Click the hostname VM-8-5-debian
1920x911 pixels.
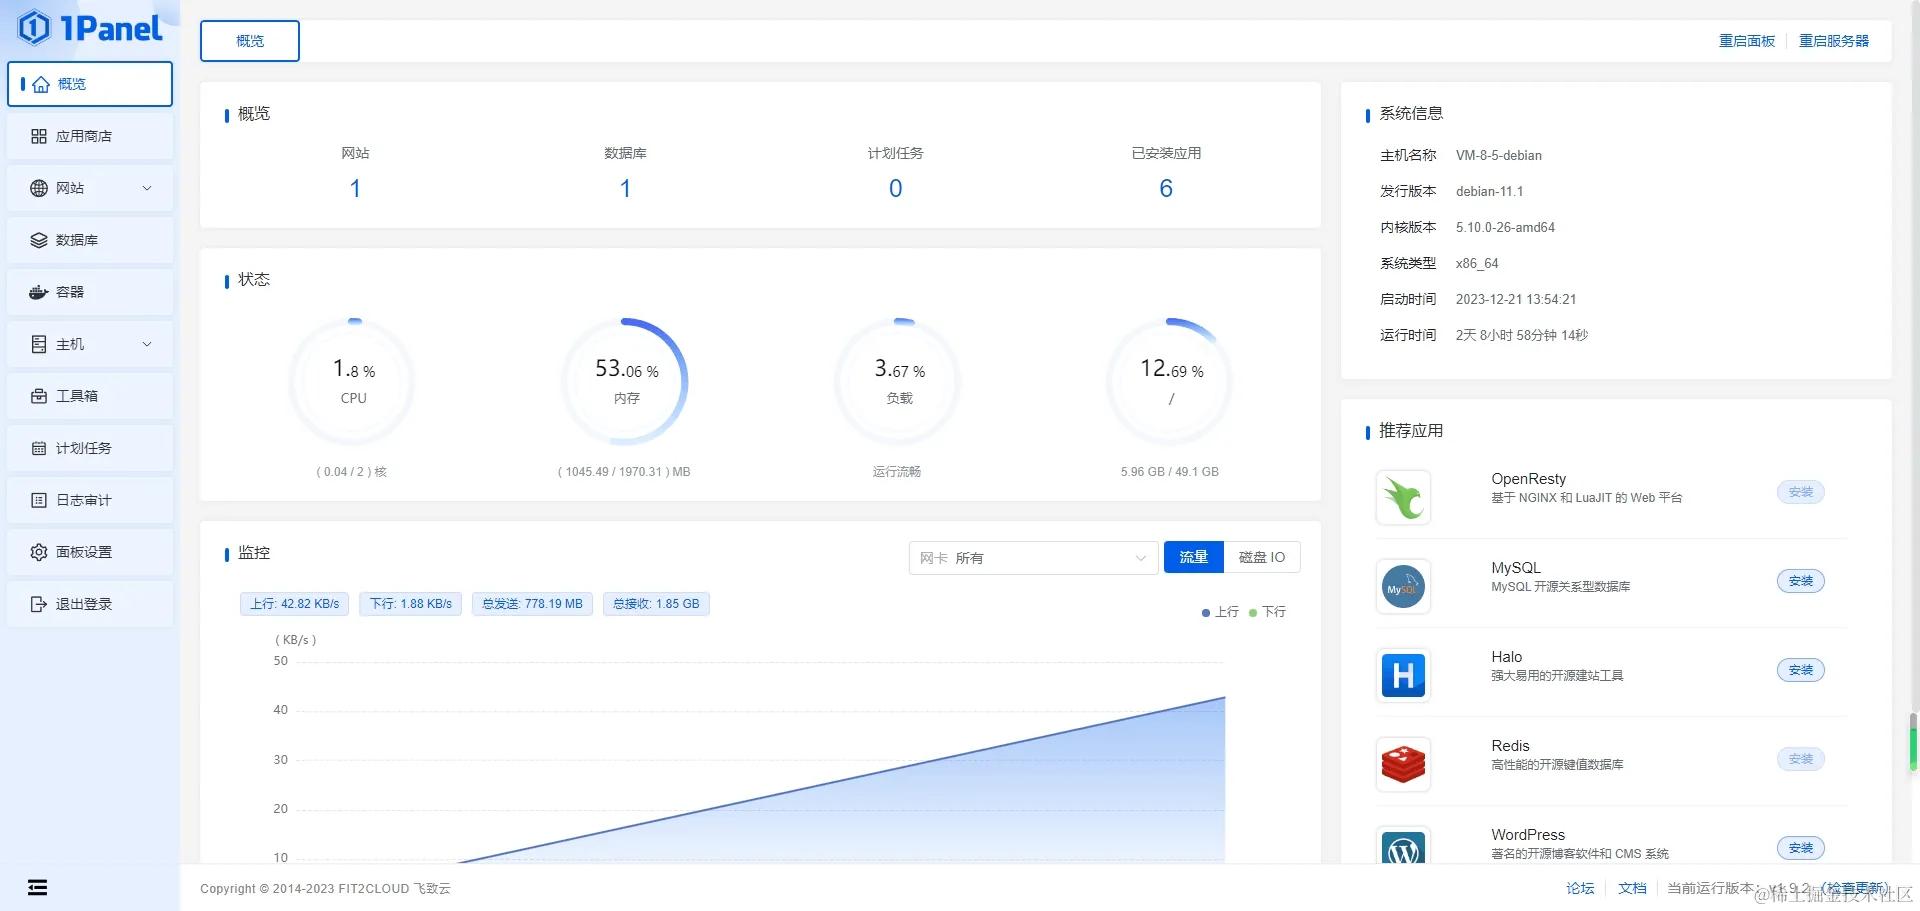tap(1499, 155)
